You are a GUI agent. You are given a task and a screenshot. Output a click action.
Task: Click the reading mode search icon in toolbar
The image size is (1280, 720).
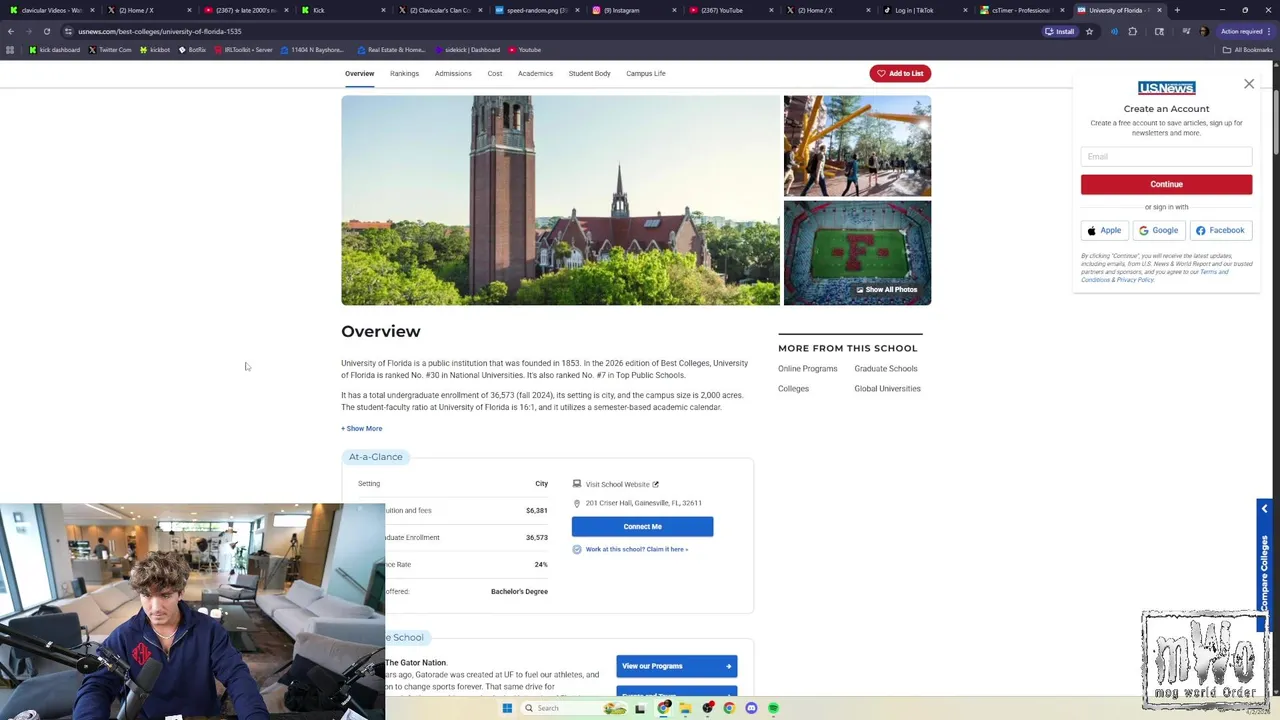1159,31
